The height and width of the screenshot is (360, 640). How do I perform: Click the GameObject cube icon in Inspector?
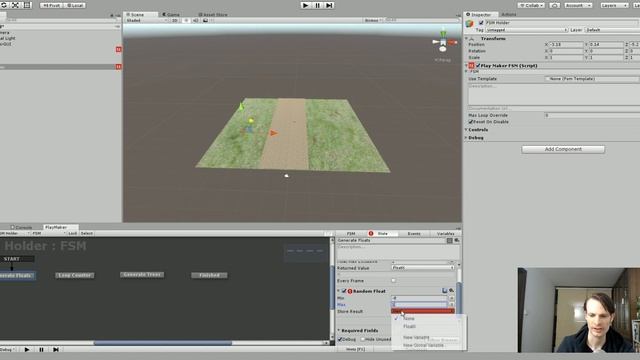click(x=470, y=24)
